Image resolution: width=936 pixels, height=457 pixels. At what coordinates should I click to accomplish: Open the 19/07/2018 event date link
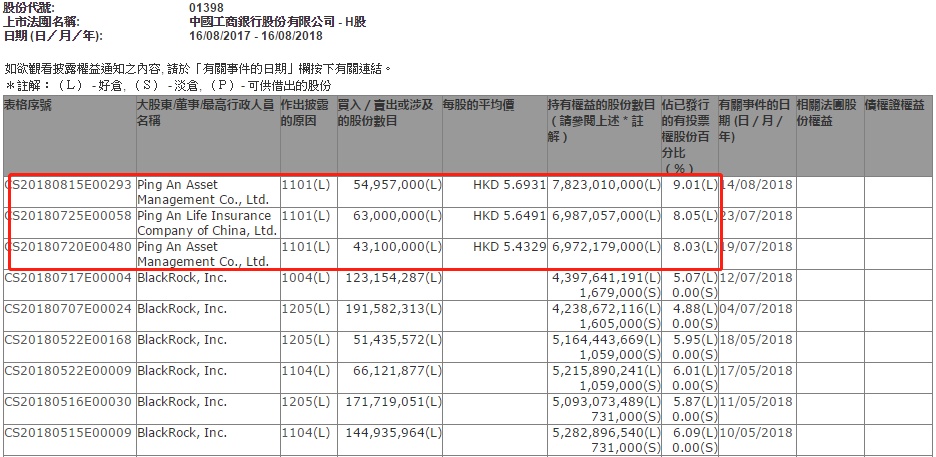[x=757, y=246]
